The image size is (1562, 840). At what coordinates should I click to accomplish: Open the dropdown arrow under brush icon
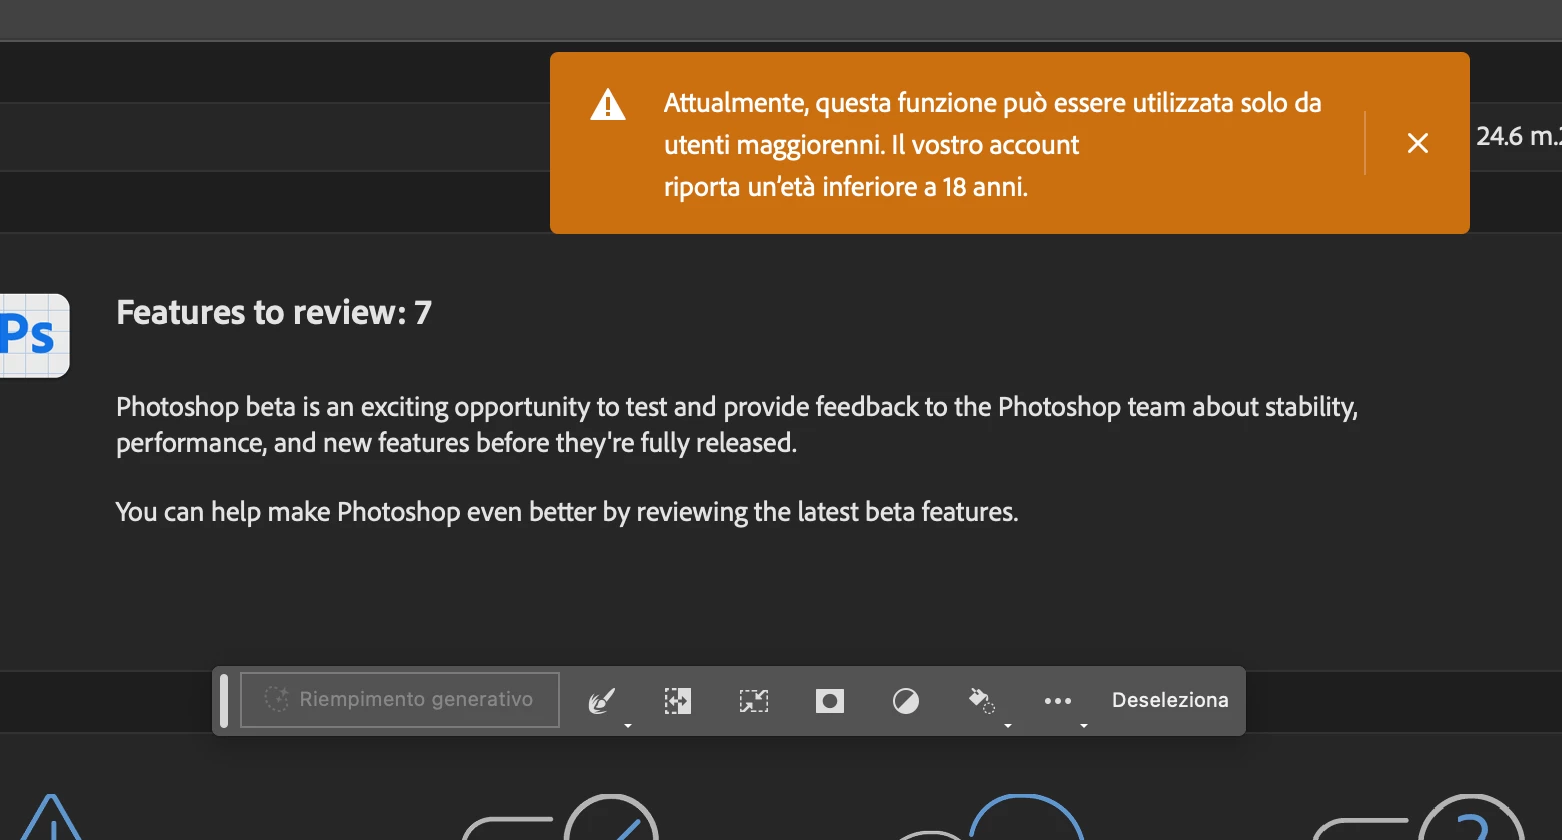[628, 725]
